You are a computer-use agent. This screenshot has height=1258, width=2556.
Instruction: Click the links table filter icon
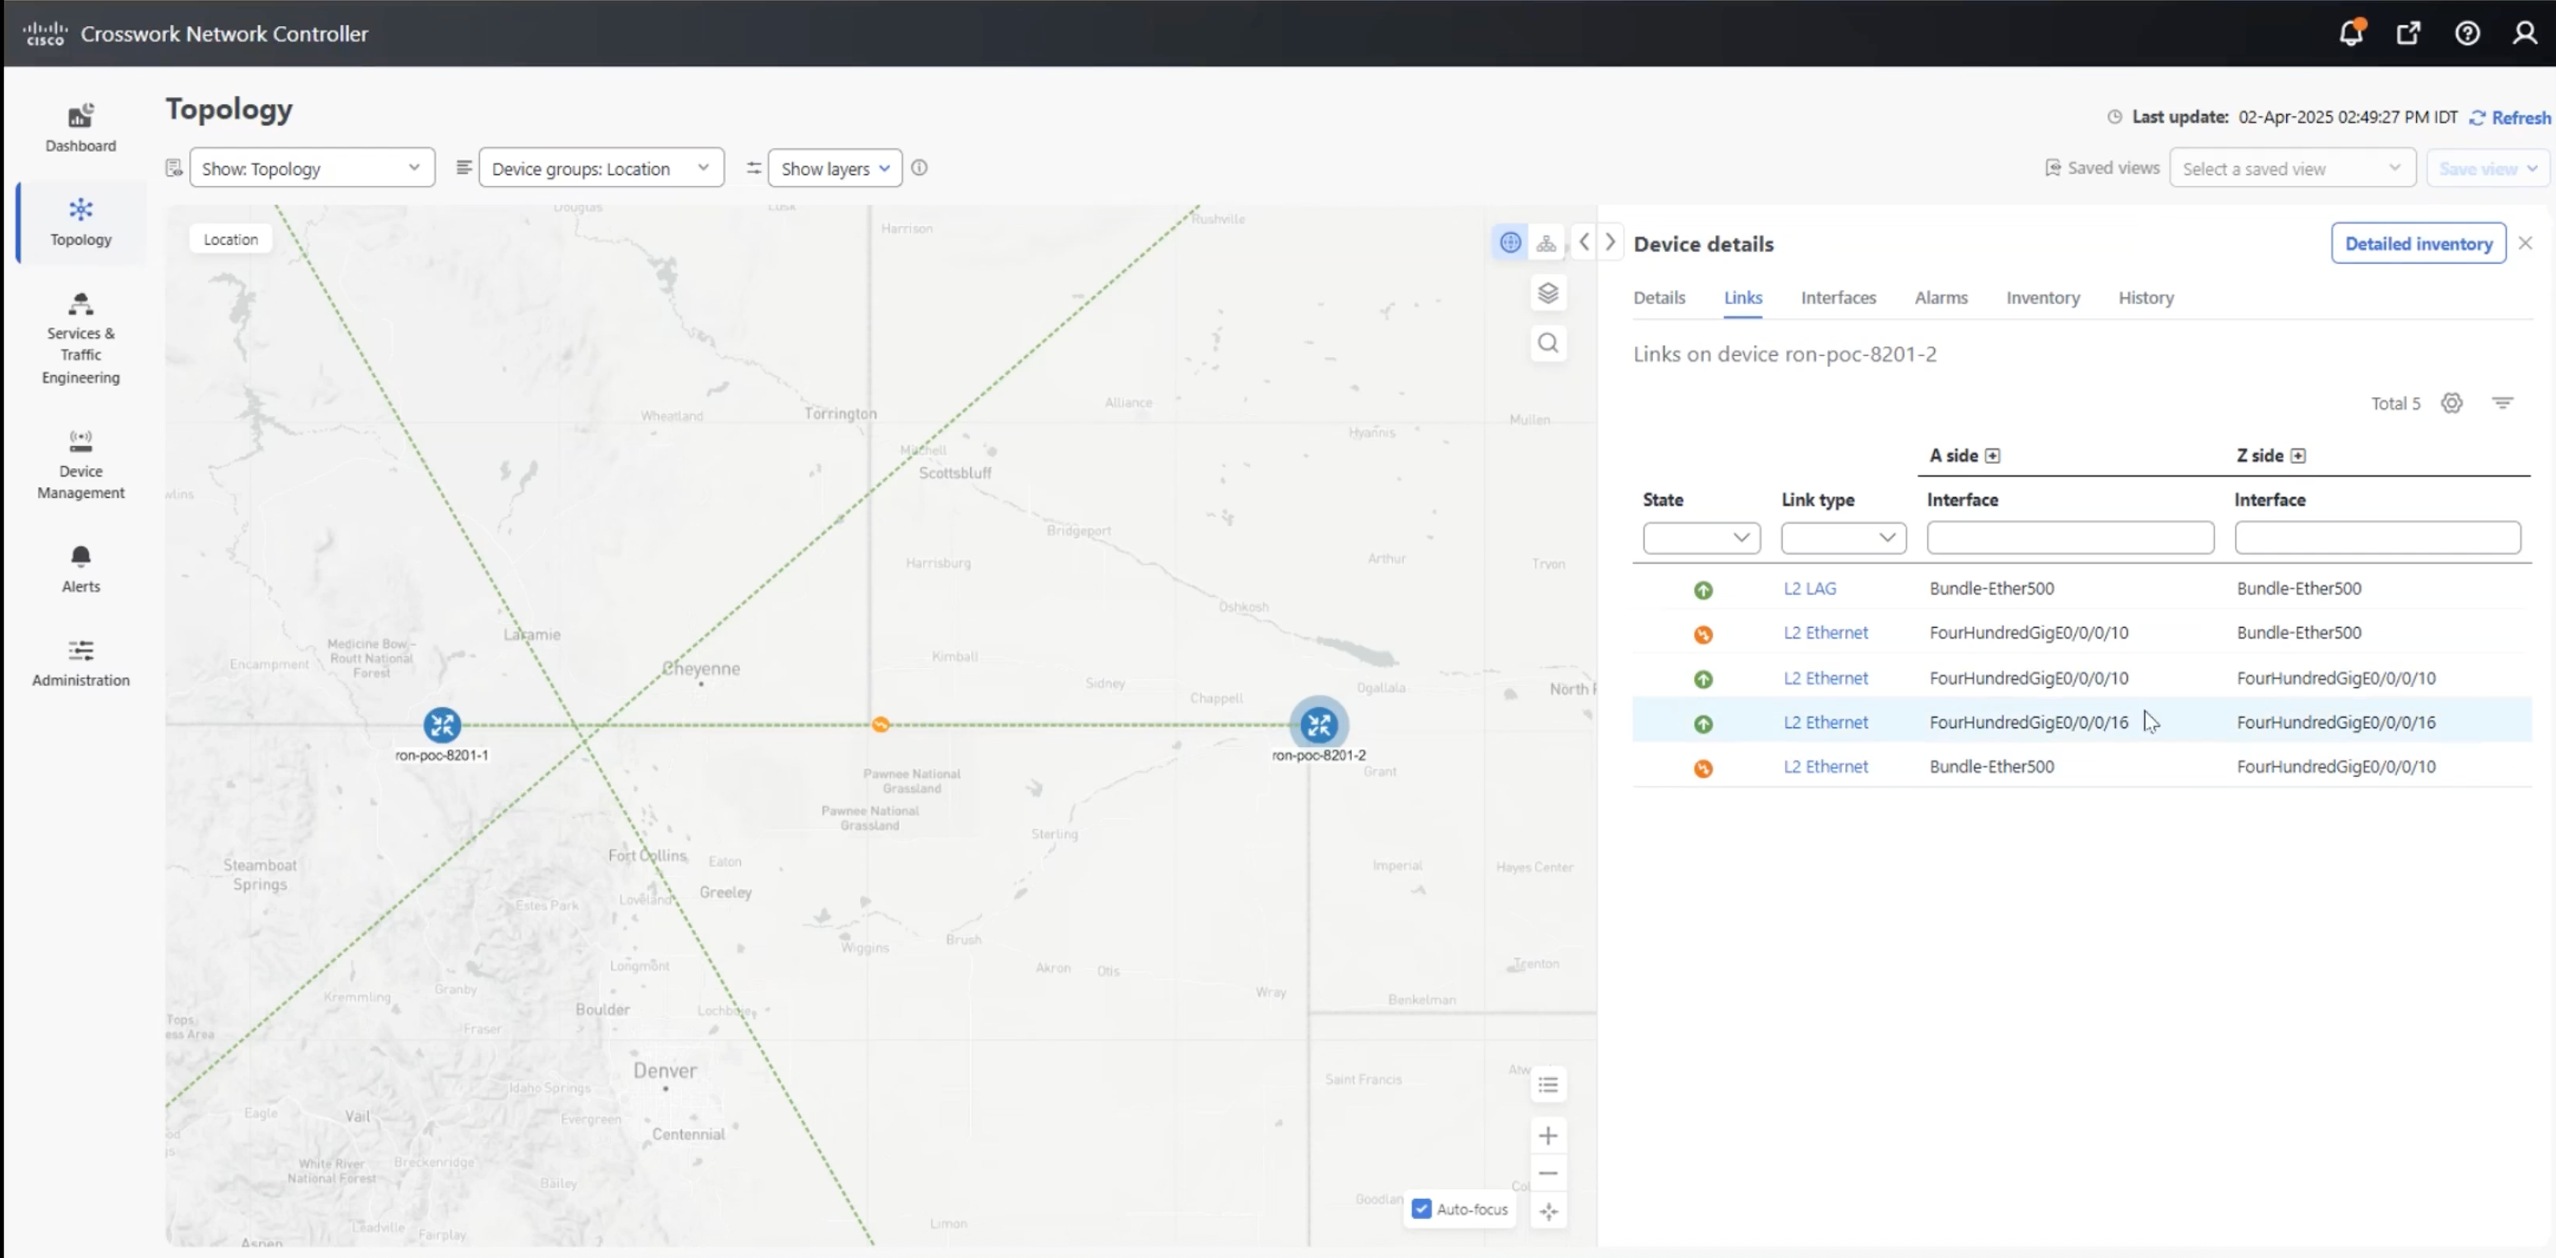tap(2502, 403)
